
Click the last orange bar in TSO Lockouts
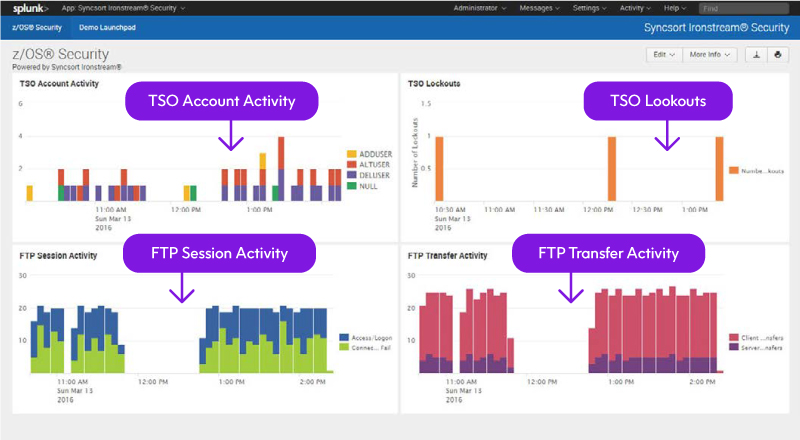(x=719, y=168)
